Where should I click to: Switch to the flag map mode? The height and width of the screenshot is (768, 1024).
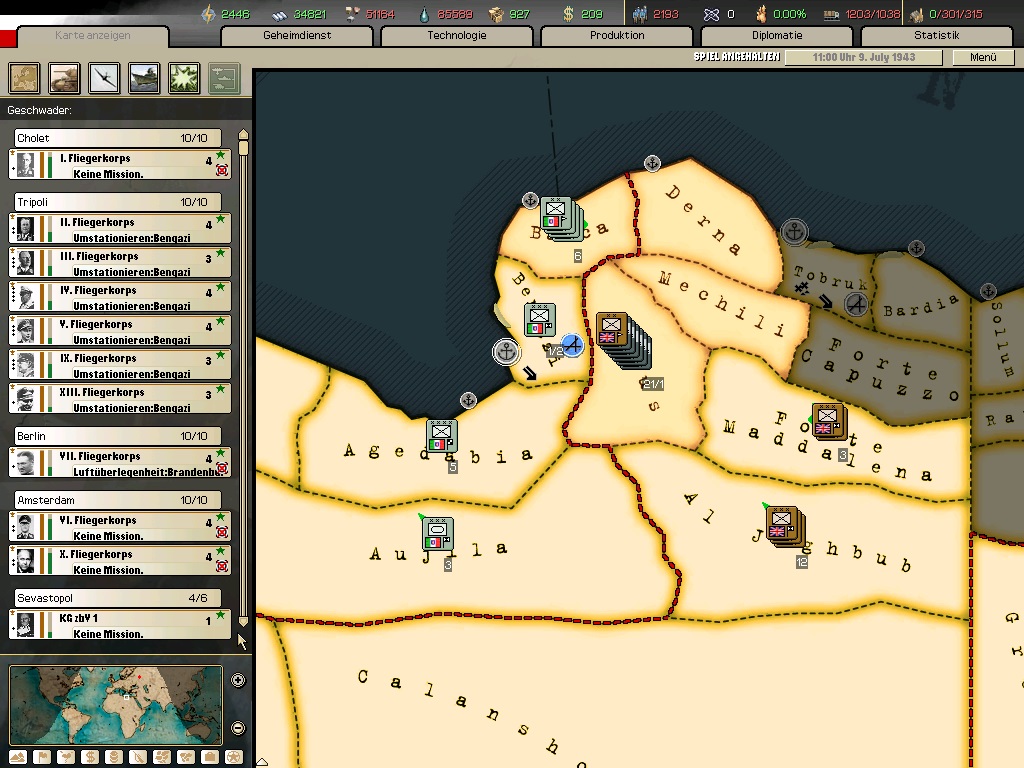pyautogui.click(x=42, y=757)
